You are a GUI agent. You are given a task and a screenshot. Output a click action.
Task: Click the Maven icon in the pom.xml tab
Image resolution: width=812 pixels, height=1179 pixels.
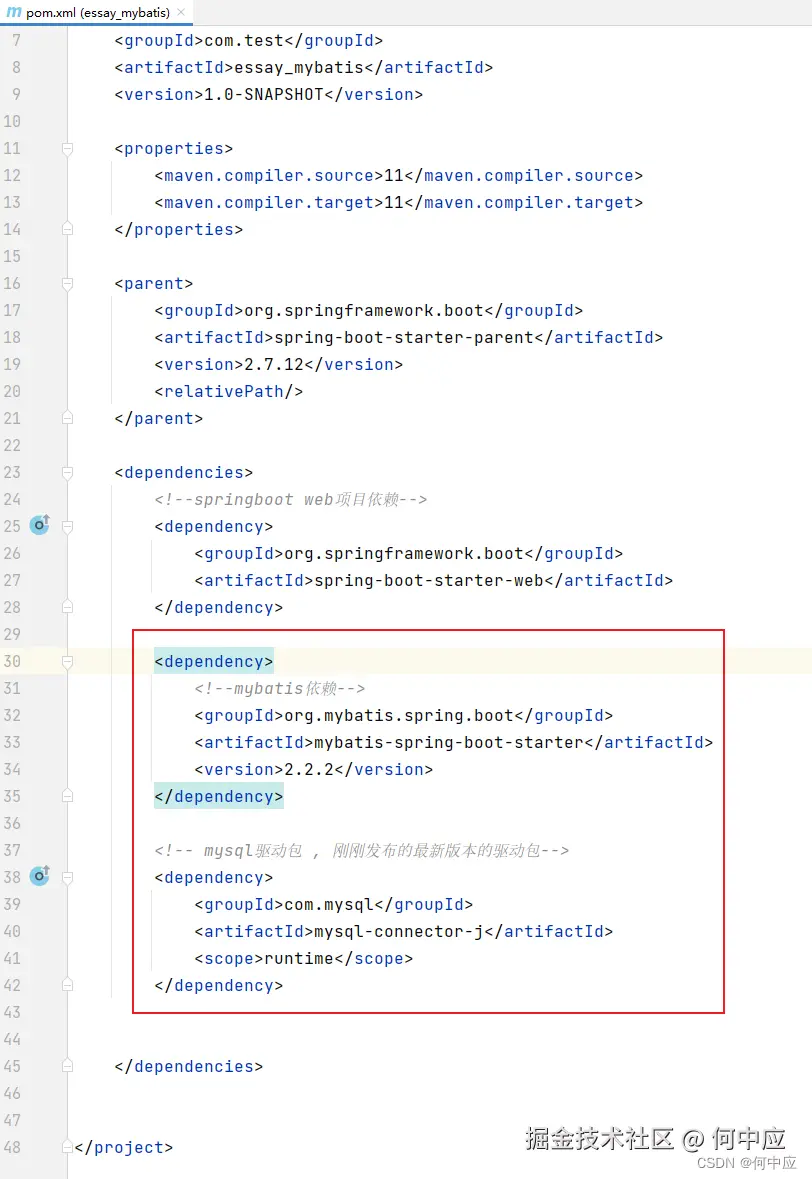13,13
